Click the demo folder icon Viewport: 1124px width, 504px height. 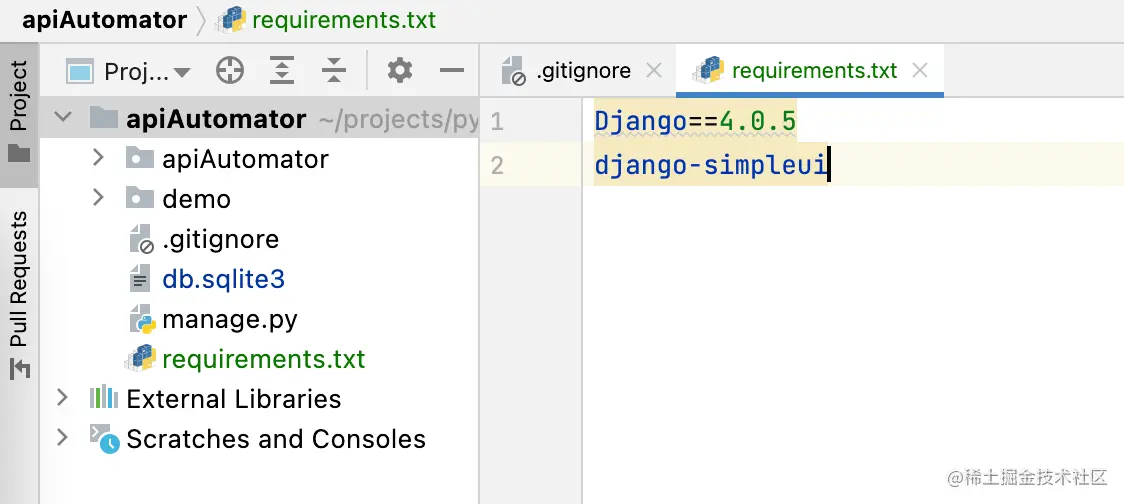point(140,198)
